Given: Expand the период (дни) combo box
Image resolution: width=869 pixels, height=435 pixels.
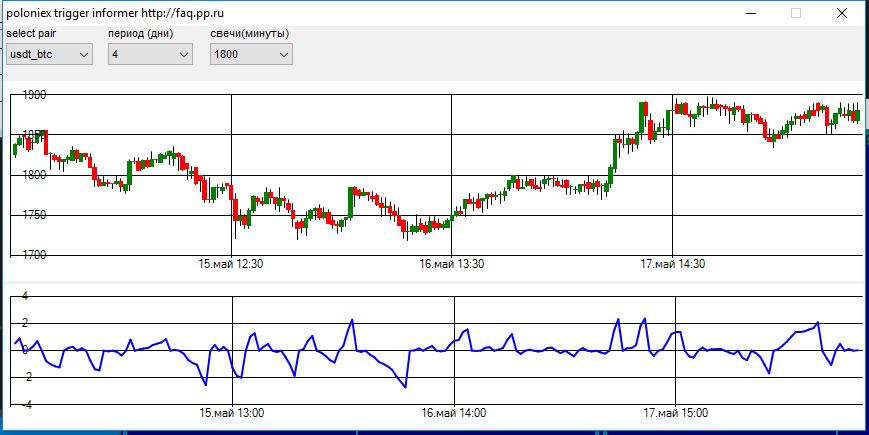Looking at the screenshot, I should click(x=150, y=55).
